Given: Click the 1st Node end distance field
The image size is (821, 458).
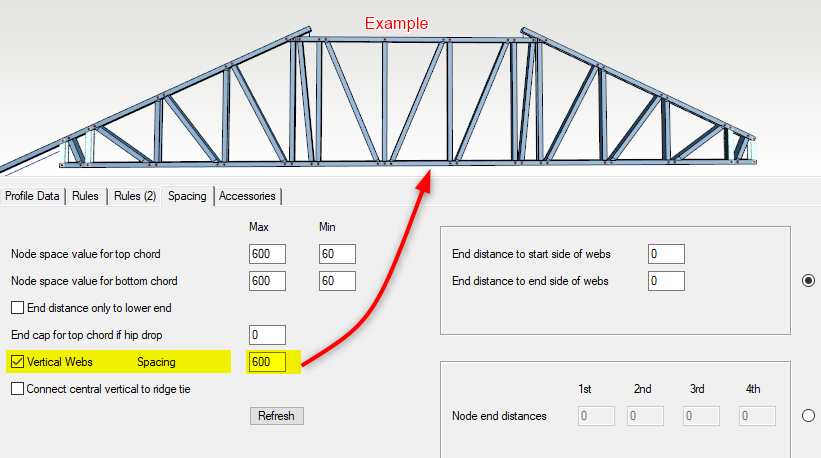Looking at the screenshot, I should (592, 416).
